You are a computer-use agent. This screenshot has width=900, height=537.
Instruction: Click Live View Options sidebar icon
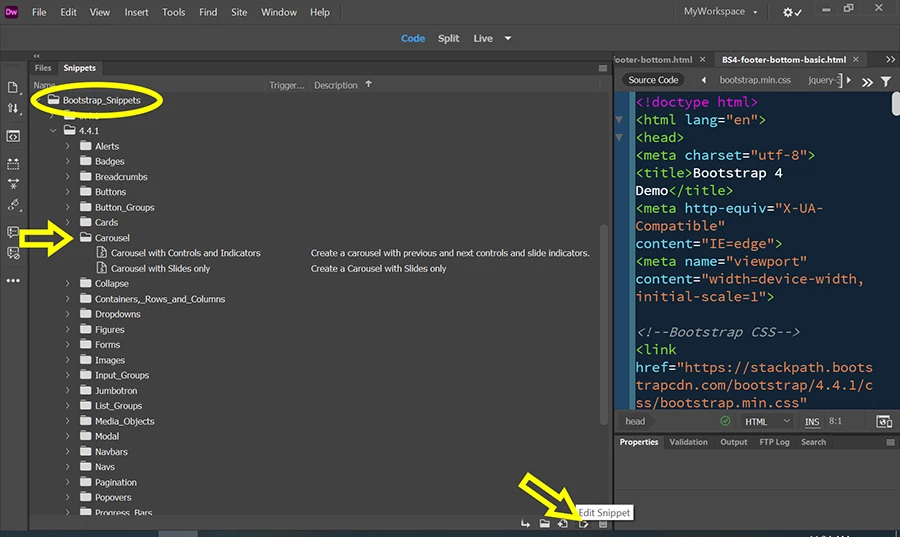click(x=13, y=137)
